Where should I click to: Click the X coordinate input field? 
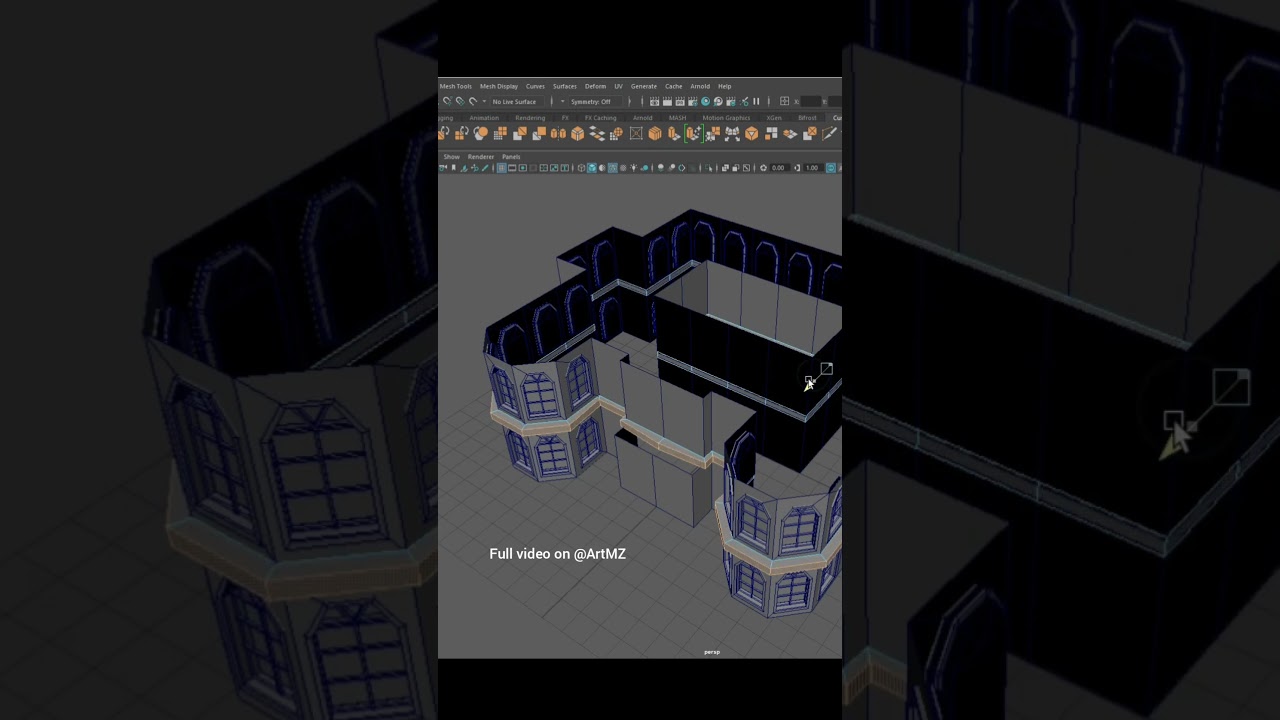(x=810, y=101)
